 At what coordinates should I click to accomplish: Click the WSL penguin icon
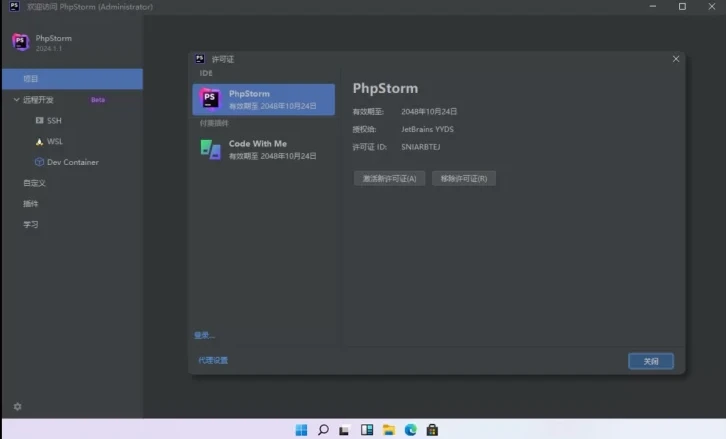39,141
